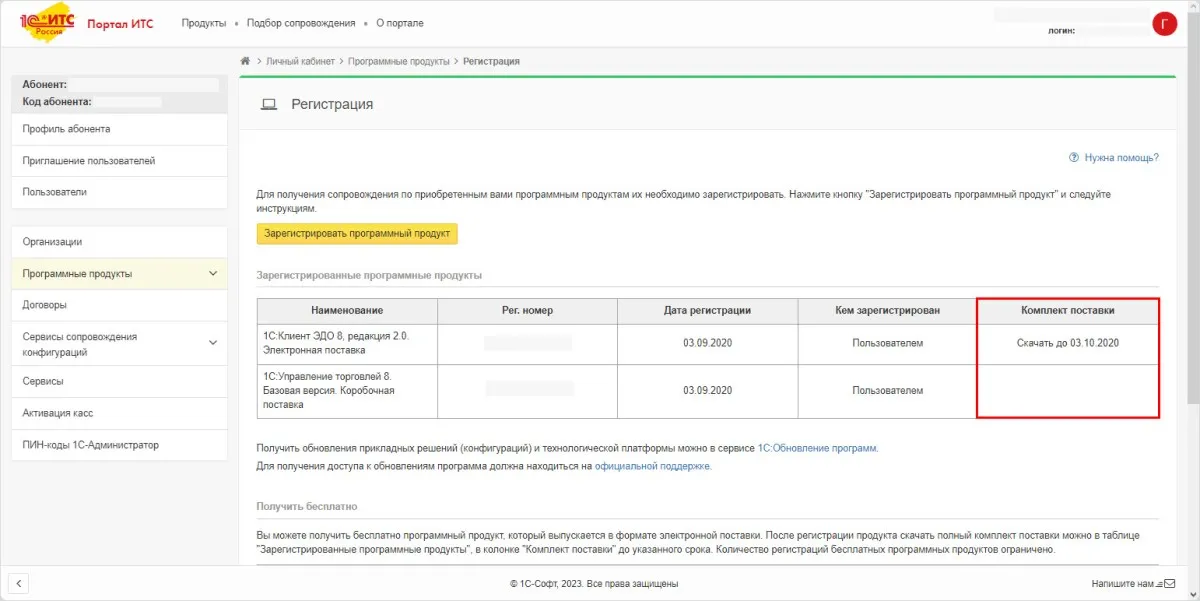Image resolution: width=1200 pixels, height=601 pixels.
Task: Select Пользователи in the sidebar
Action: 119,192
